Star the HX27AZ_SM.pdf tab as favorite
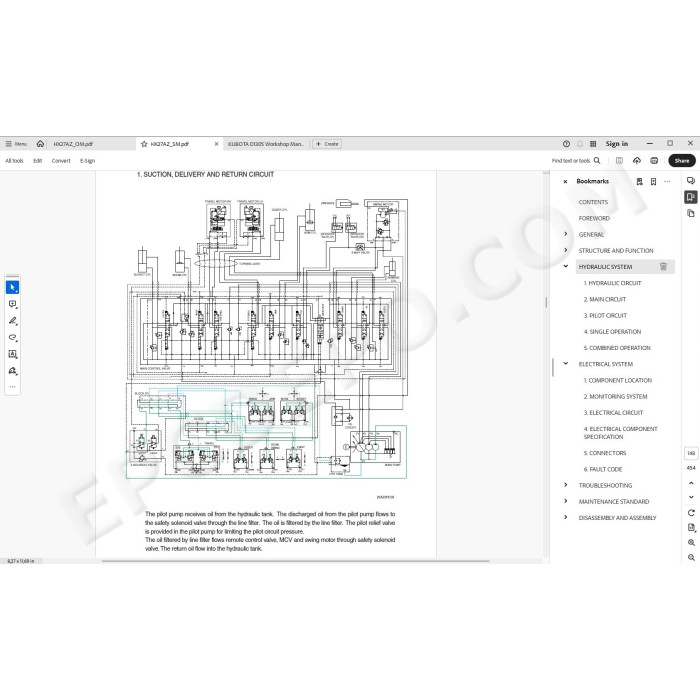 pos(144,144)
